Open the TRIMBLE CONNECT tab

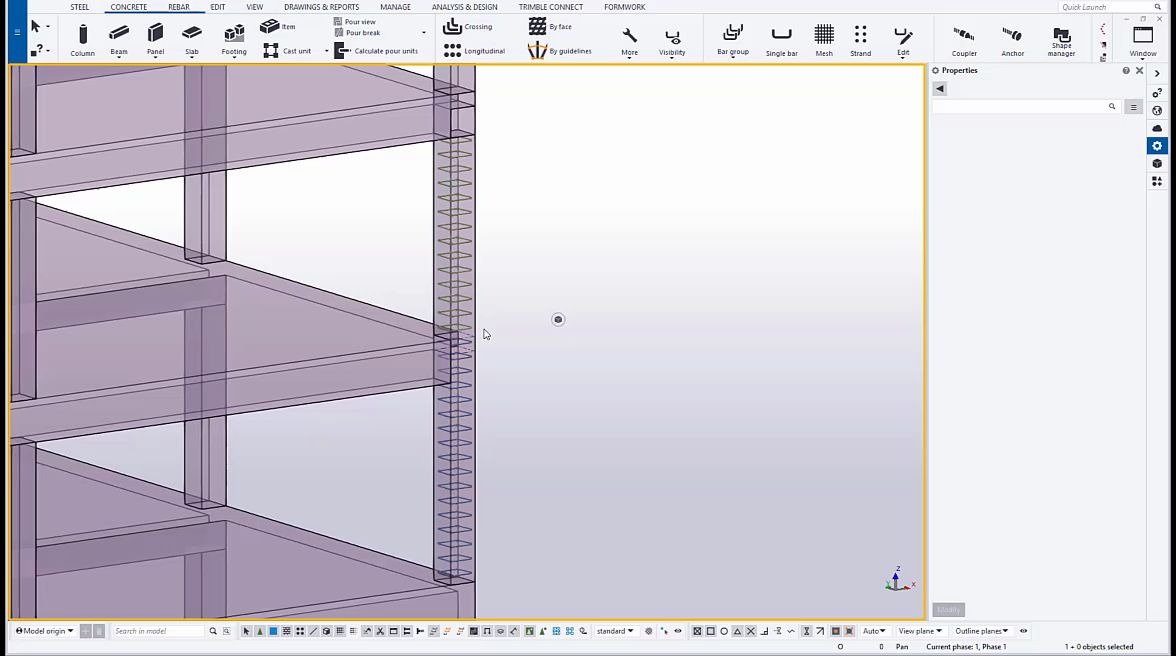point(550,7)
